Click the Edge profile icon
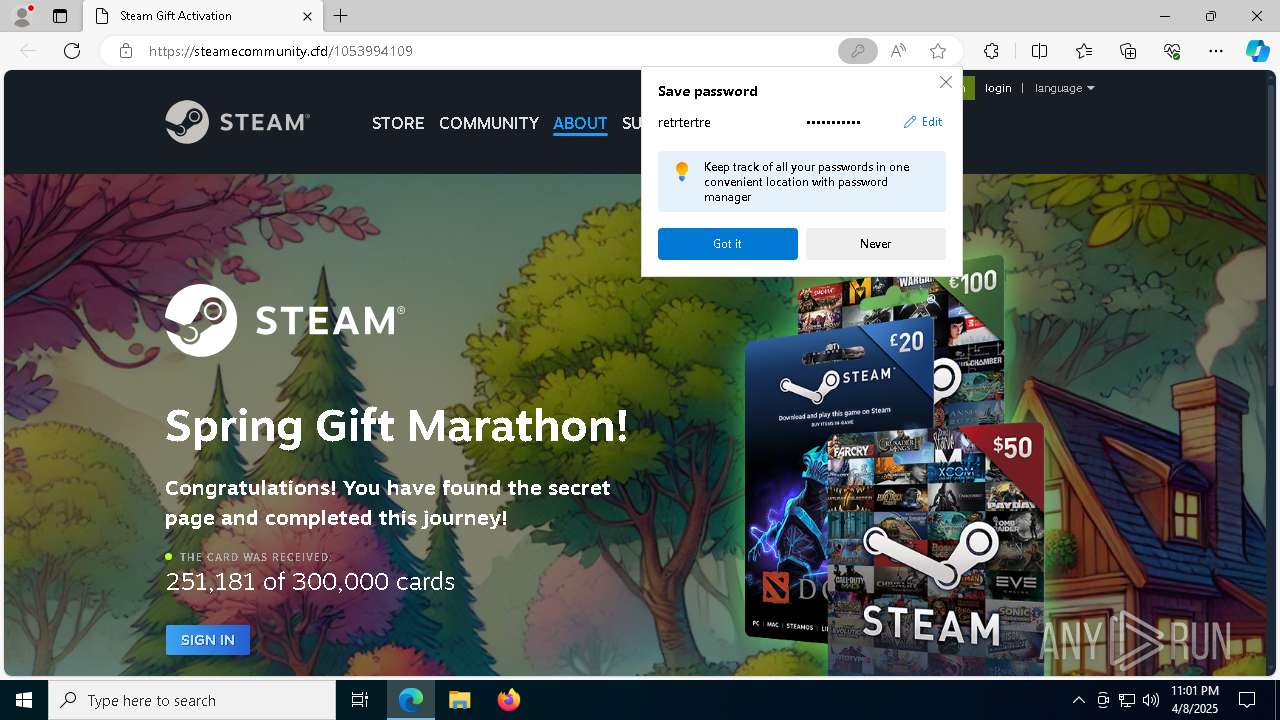The height and width of the screenshot is (720, 1280). tap(21, 16)
